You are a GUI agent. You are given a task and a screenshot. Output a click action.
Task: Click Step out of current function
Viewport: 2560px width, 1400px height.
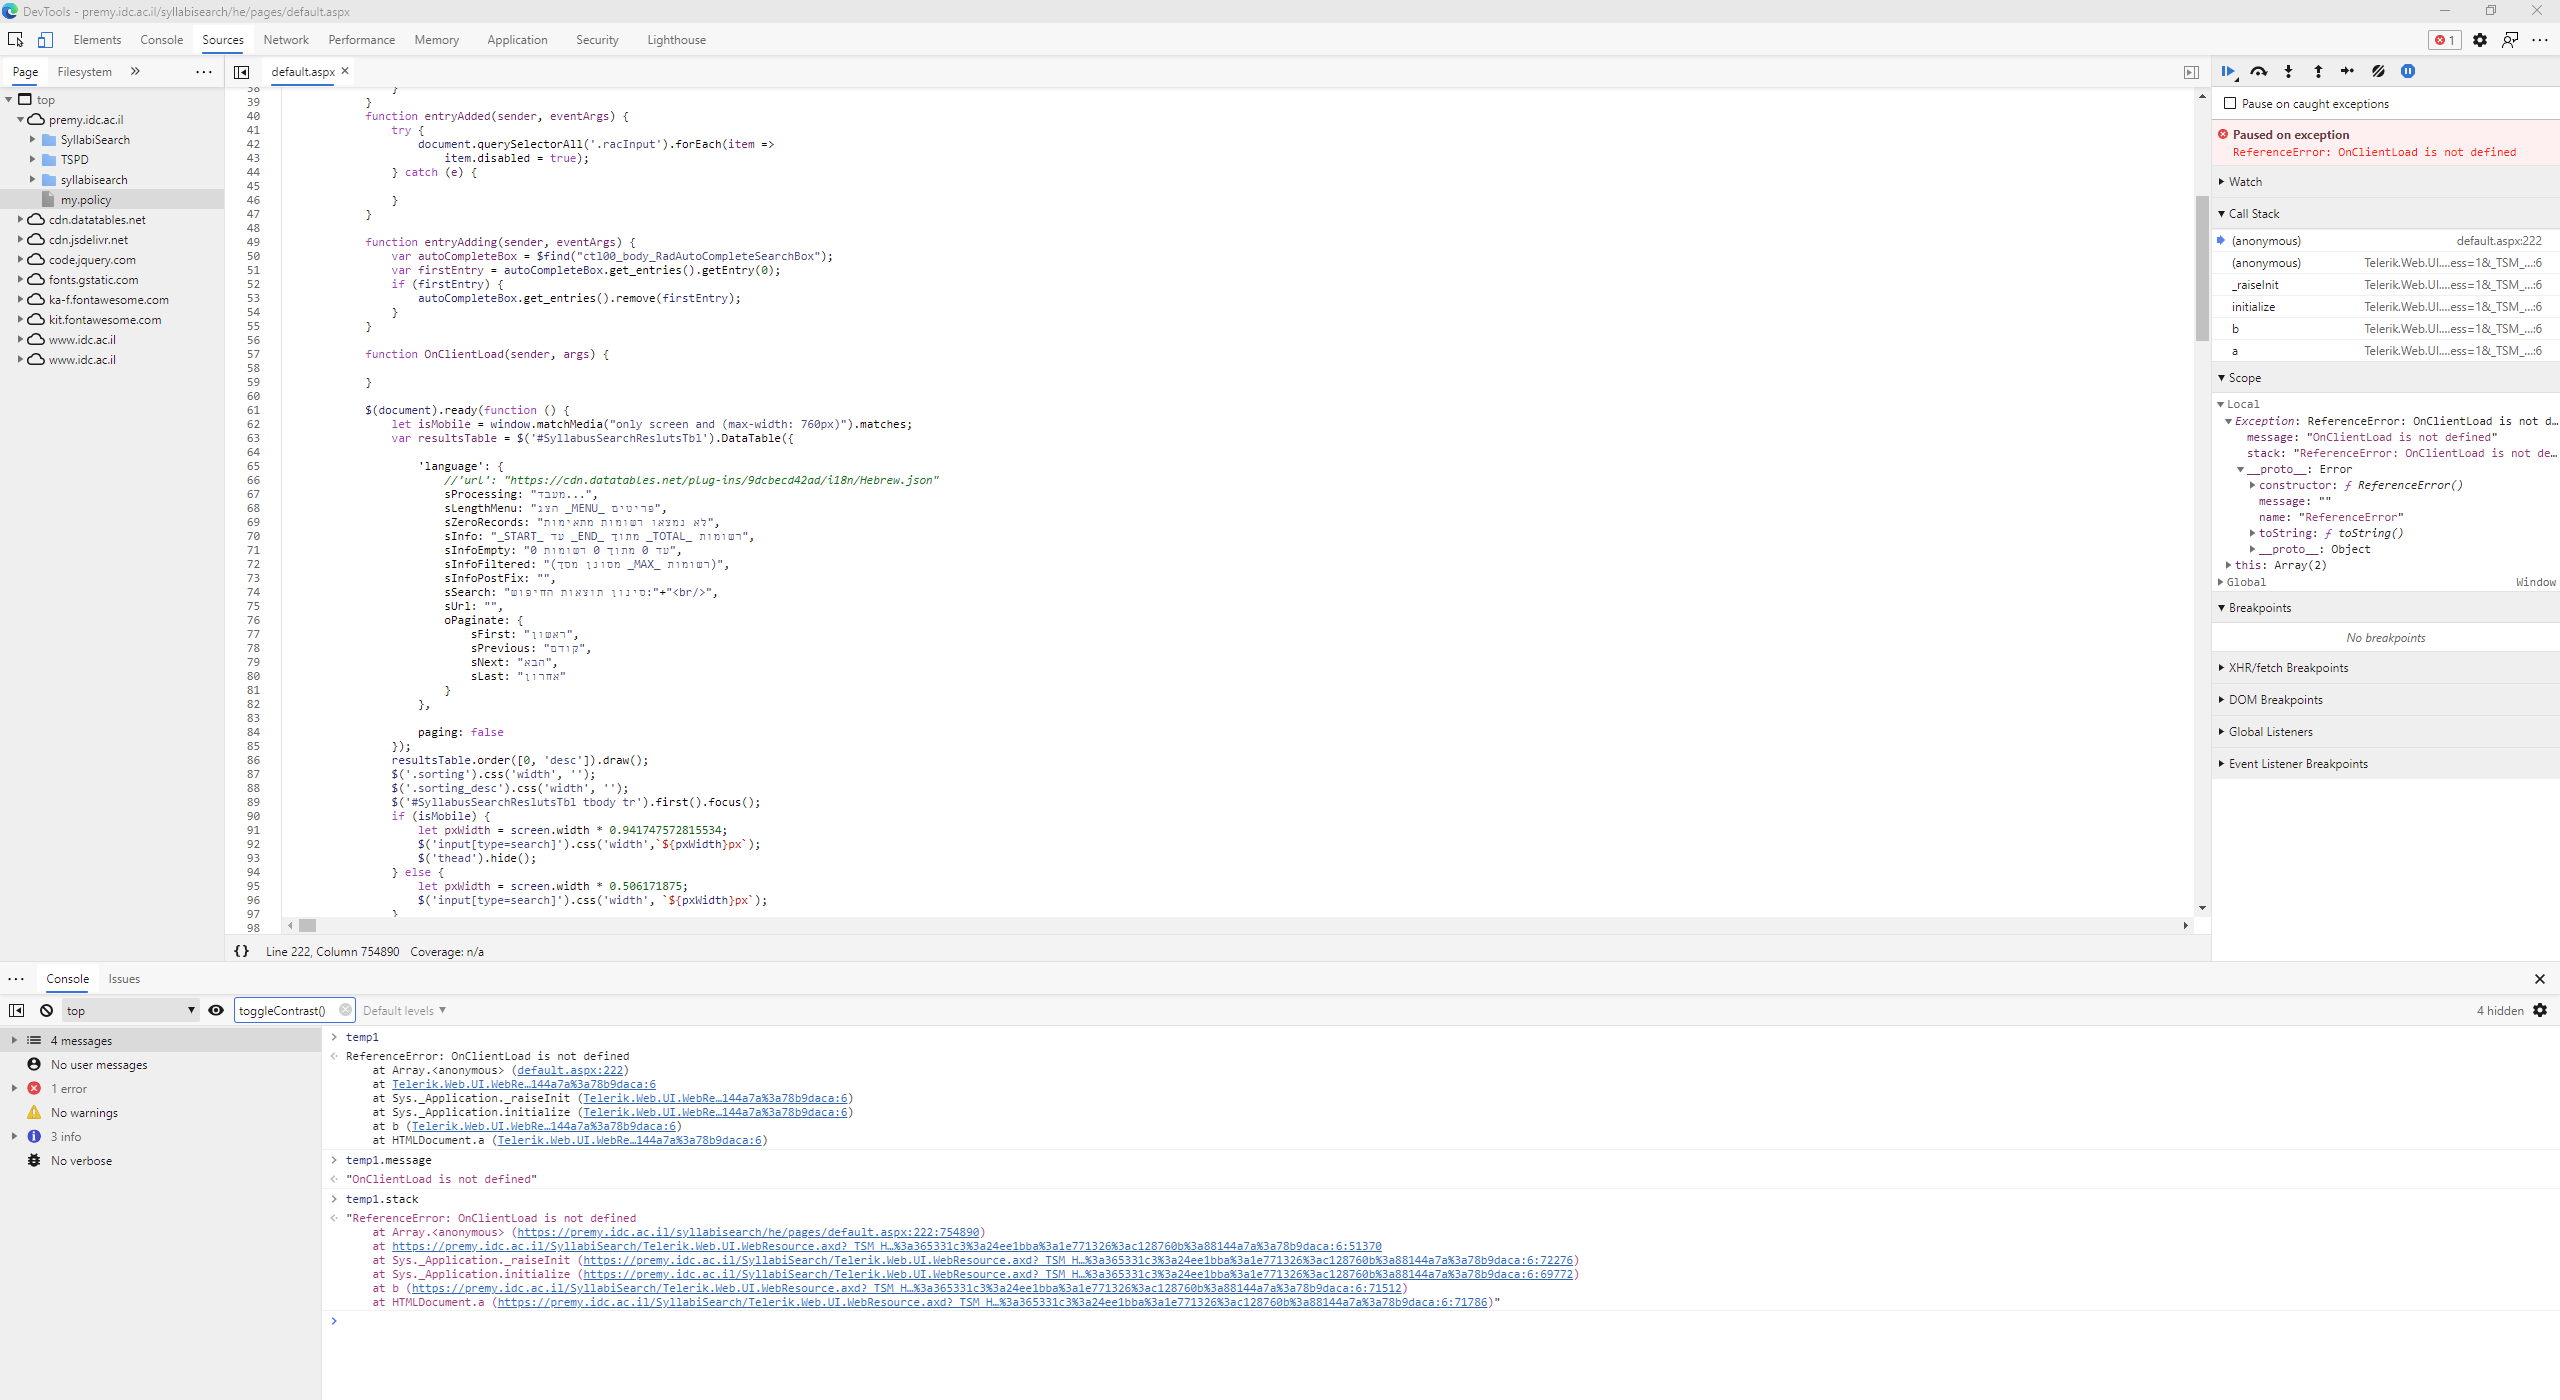click(2318, 71)
